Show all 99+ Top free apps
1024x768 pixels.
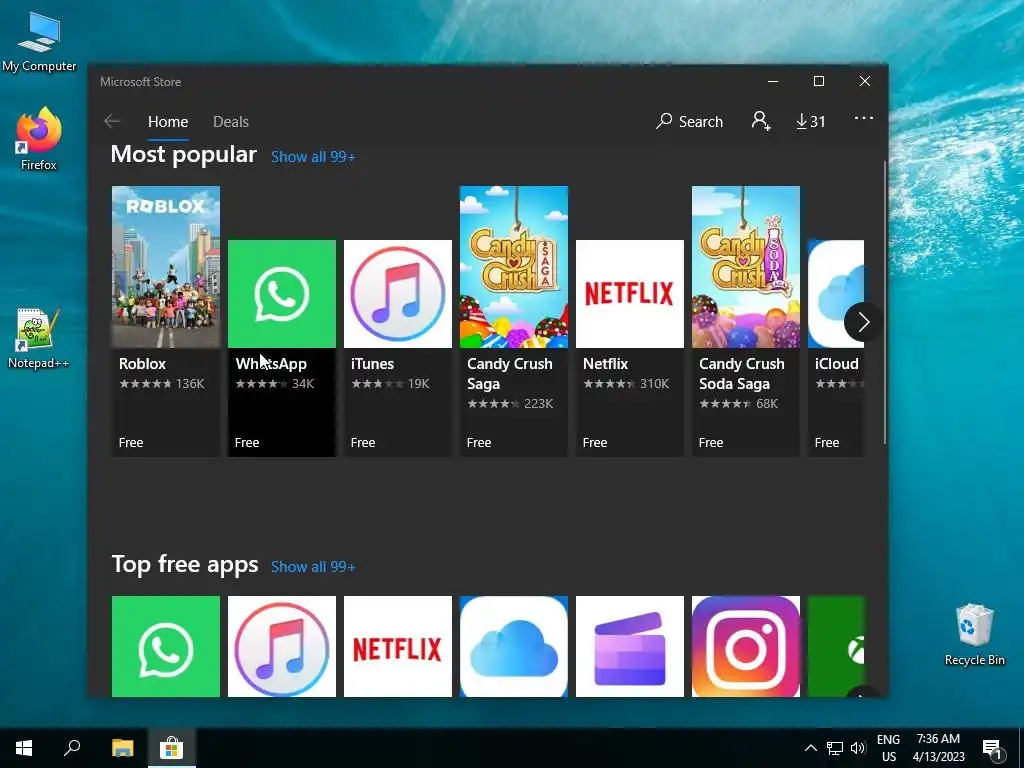[313, 567]
